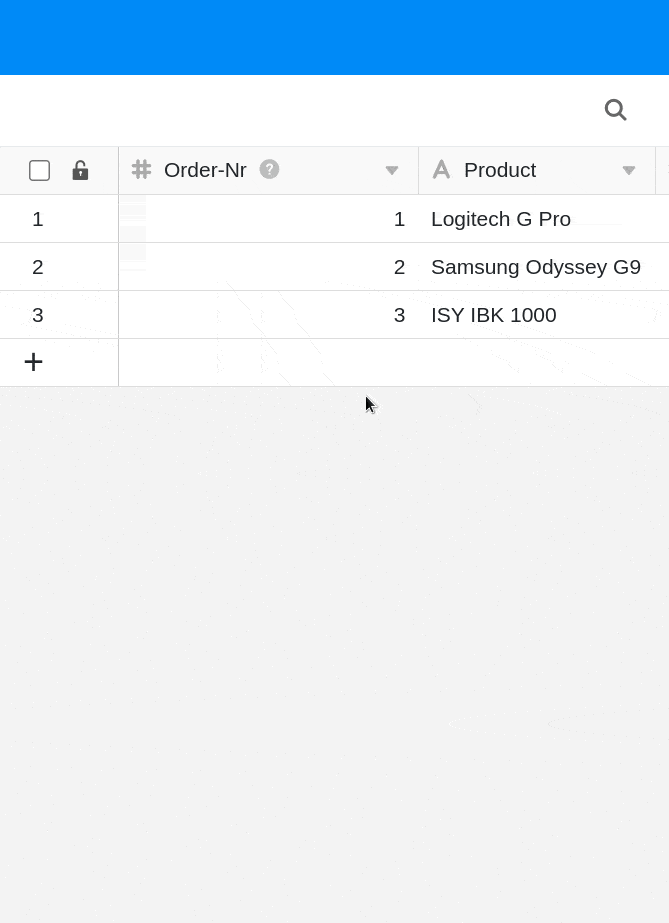The width and height of the screenshot is (669, 923).
Task: Select the Order-Nr column header label
Action: 205,170
